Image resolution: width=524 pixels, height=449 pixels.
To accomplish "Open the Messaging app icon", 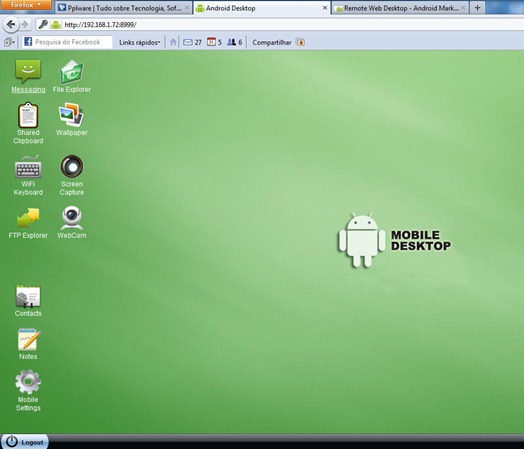I will [28, 71].
